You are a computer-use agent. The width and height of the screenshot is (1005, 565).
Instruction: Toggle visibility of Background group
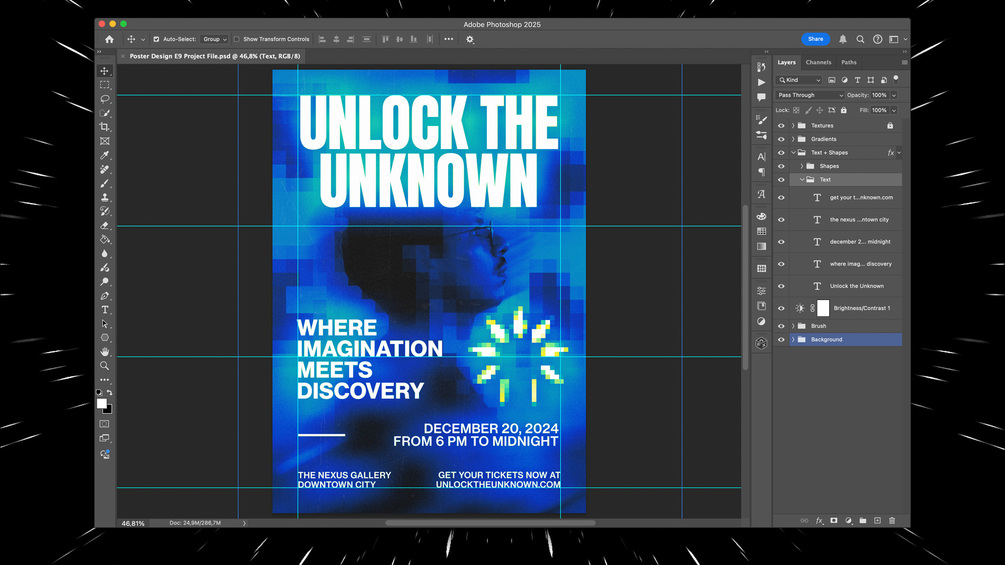pyautogui.click(x=781, y=340)
